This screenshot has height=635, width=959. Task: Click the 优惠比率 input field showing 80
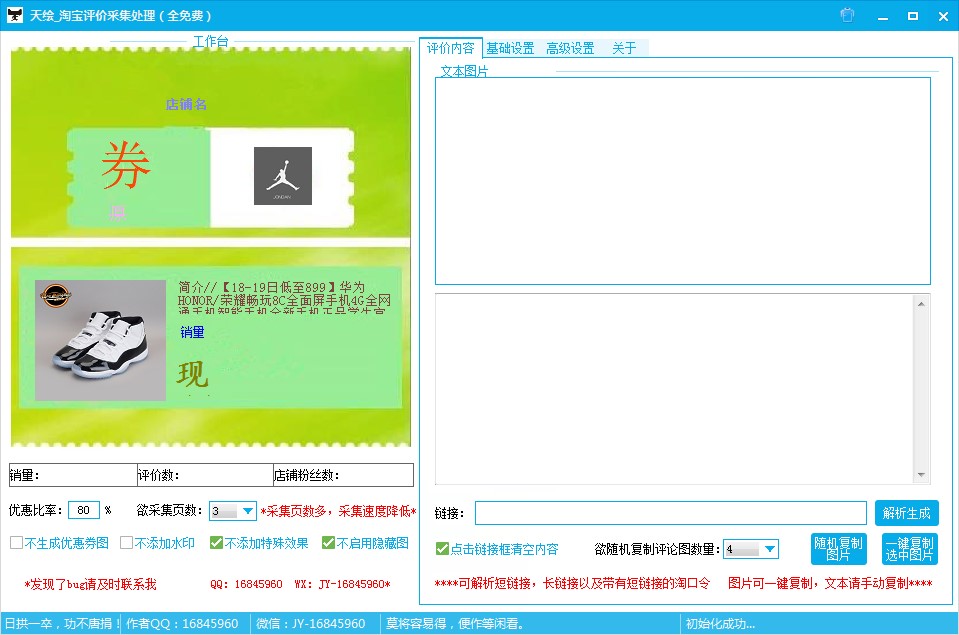[x=84, y=510]
